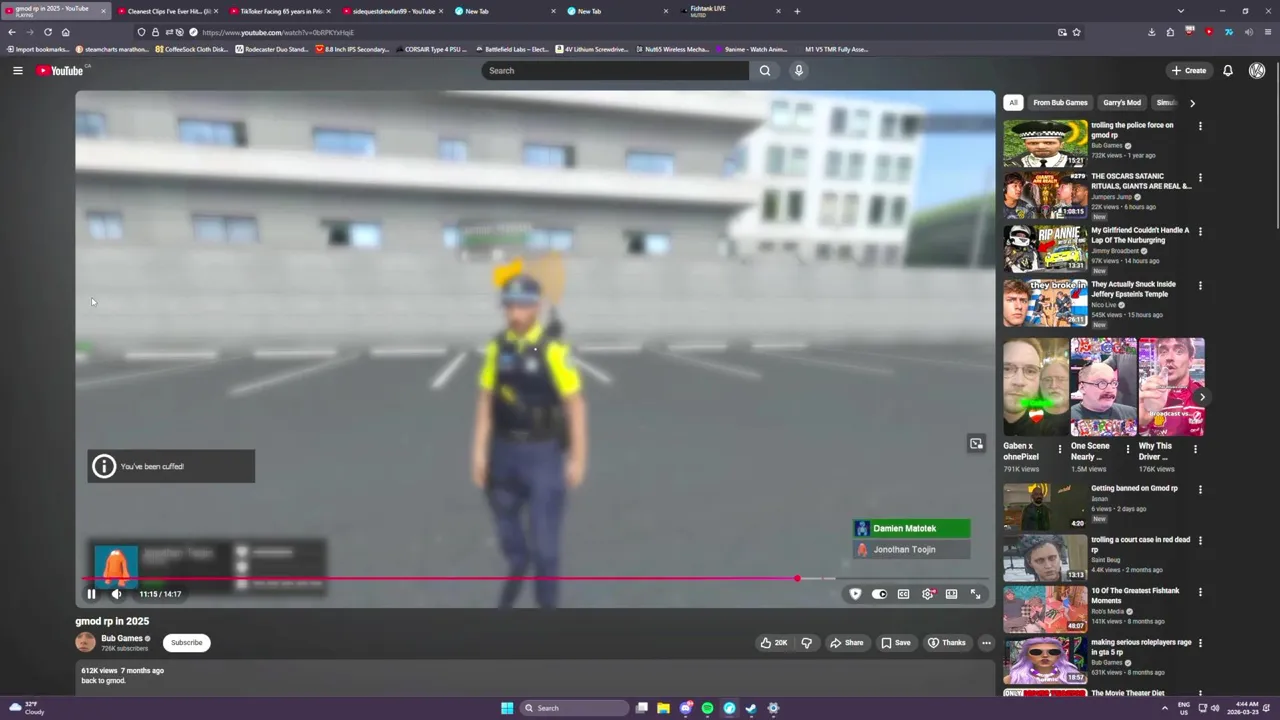Open options for trolling the police force video
The height and width of the screenshot is (720, 1280).
1200,126
